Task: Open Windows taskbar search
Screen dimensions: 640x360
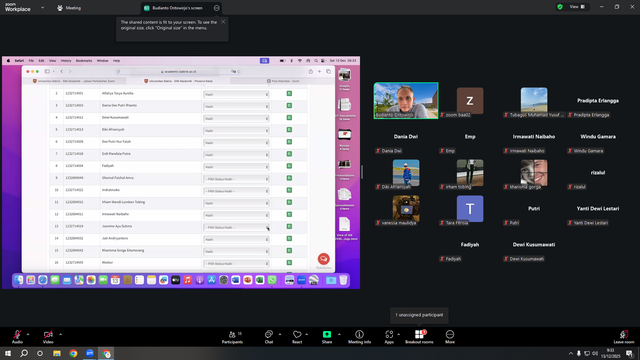Action: click(24, 353)
